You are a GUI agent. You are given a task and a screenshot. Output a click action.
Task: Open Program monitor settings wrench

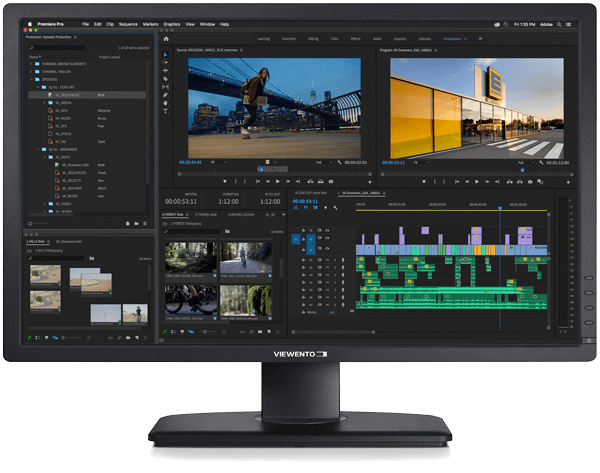(x=541, y=163)
